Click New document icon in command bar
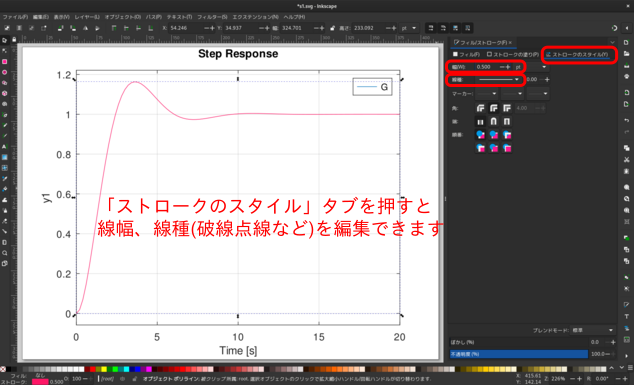The height and width of the screenshot is (385, 634). [626, 42]
